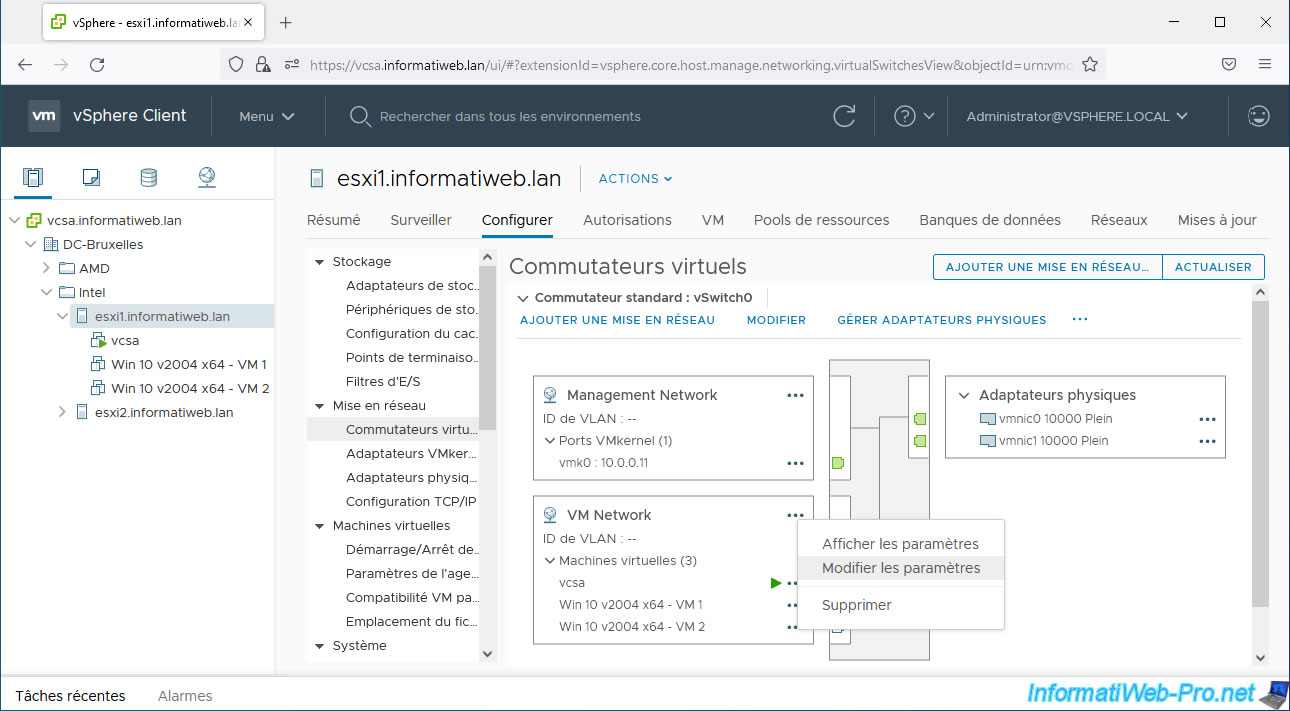The image size is (1290, 711).
Task: Click GÉRER ADAPTATEURS PHYSIQUES link
Action: (x=941, y=320)
